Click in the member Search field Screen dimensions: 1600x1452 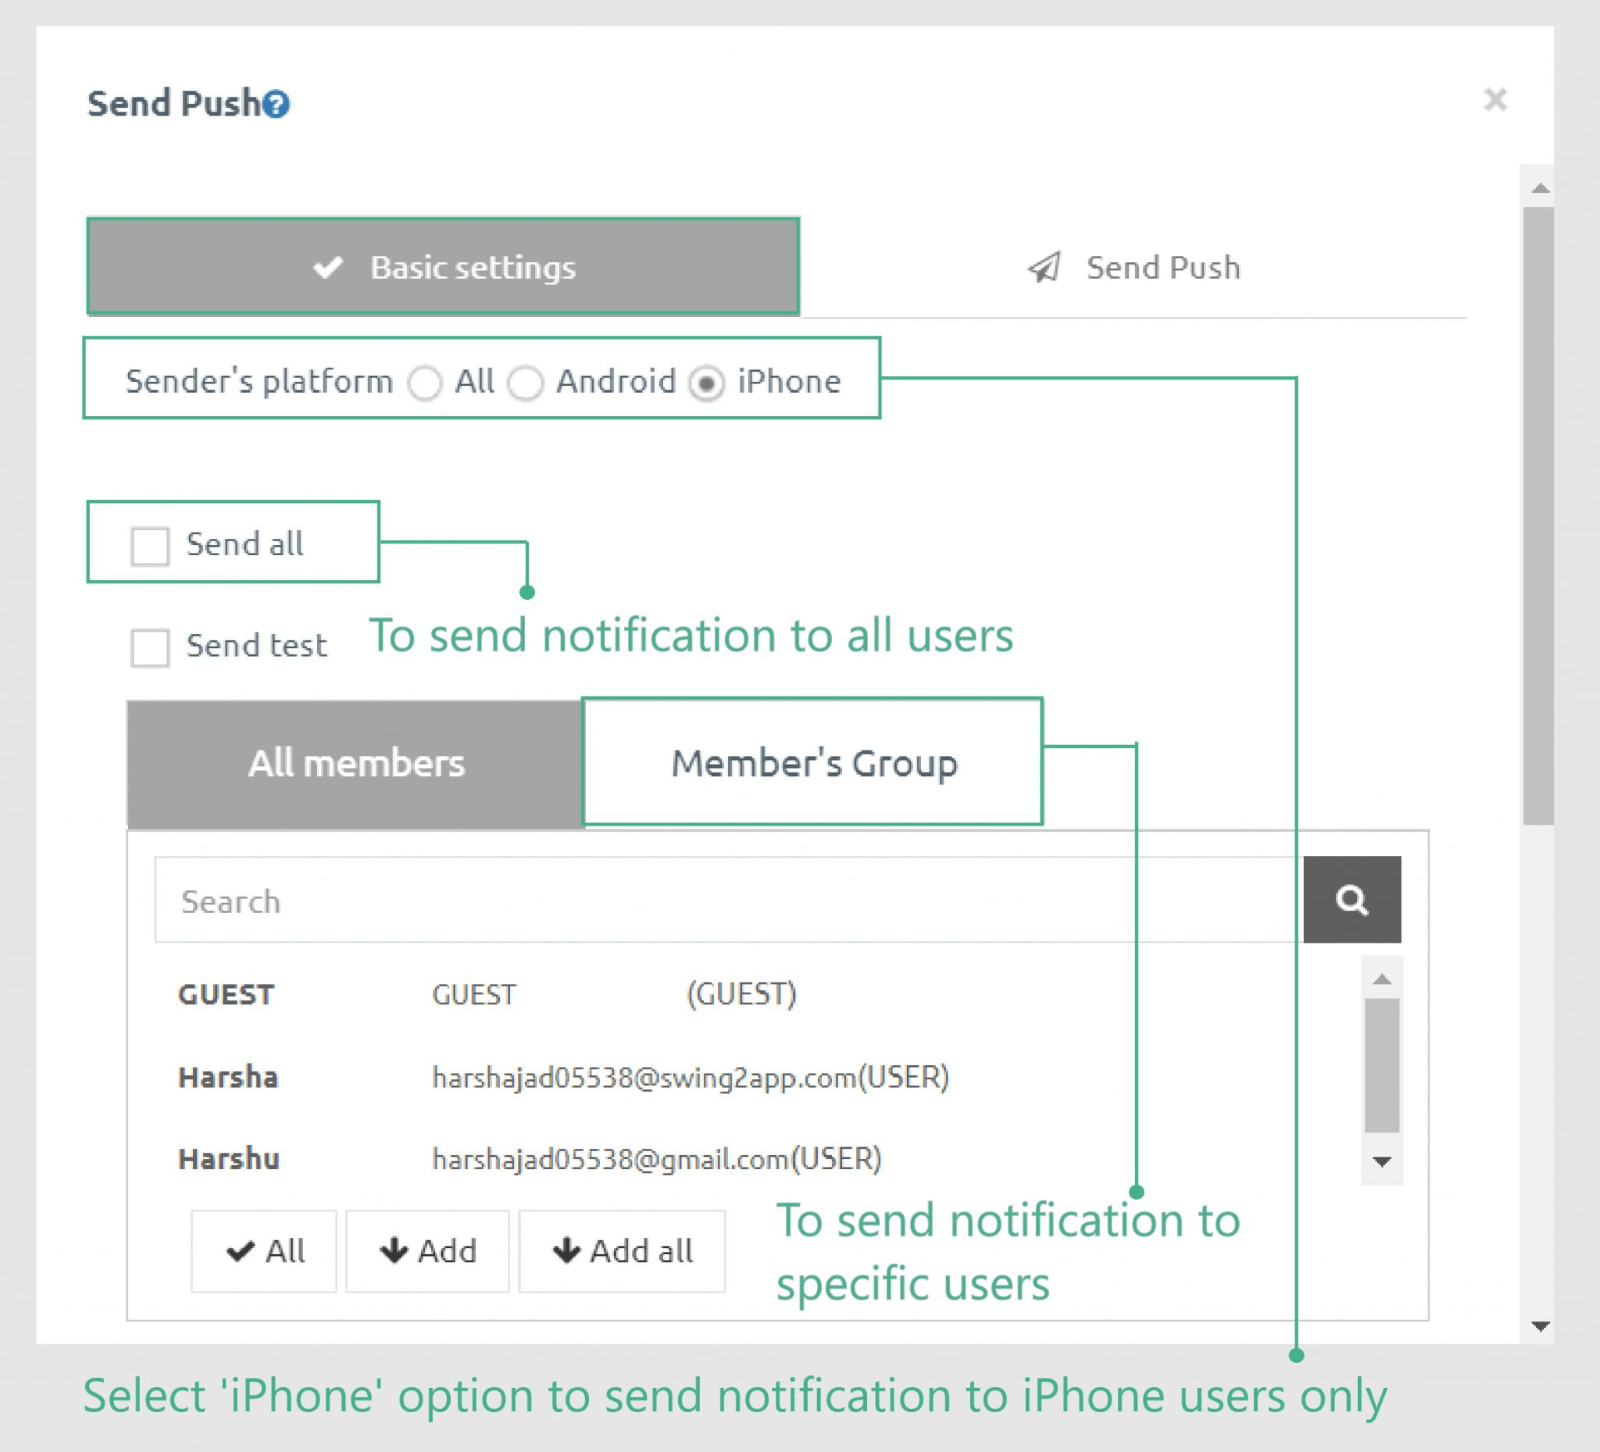(728, 901)
